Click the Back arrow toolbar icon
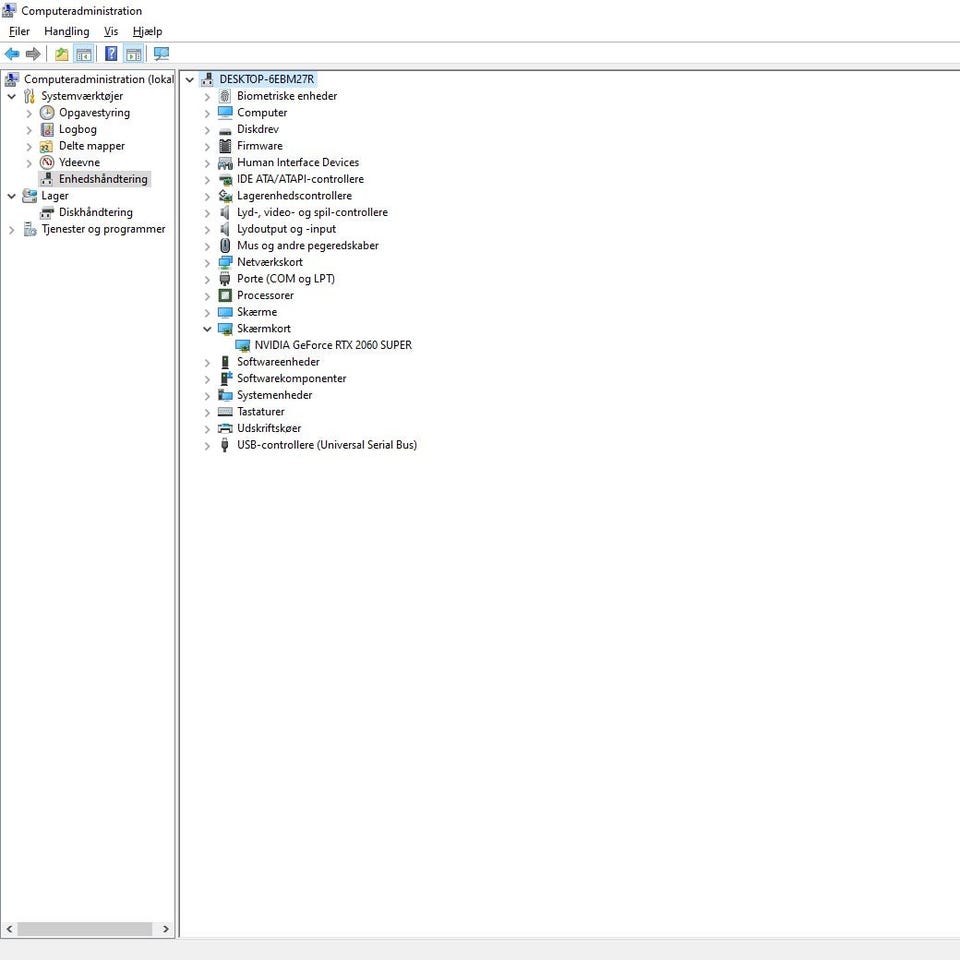Image resolution: width=960 pixels, height=960 pixels. point(12,54)
